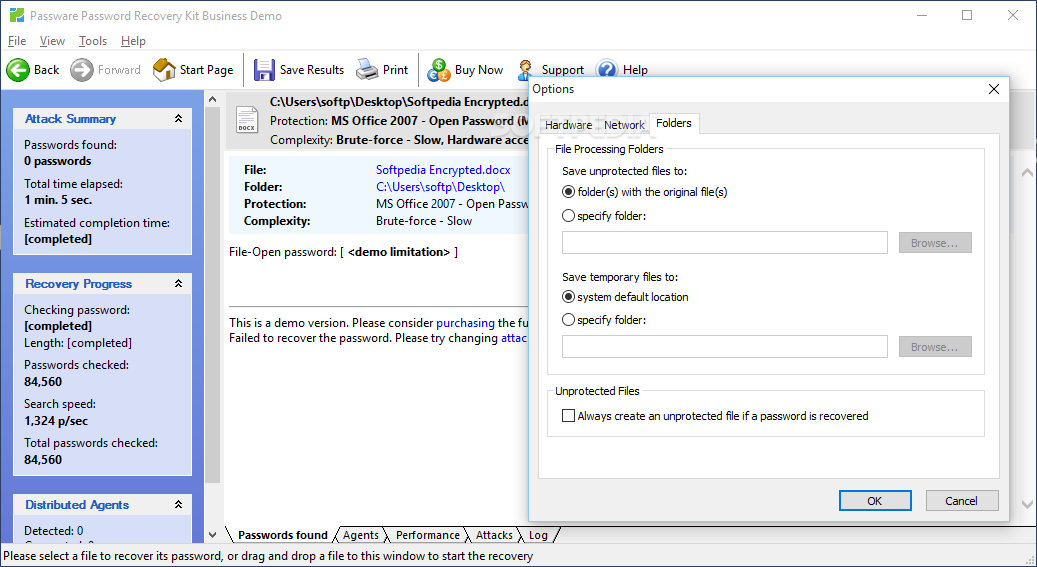Open the C:\Users\softp\Desktop\ folder link
Screen dimensions: 1037x567
pos(440,187)
